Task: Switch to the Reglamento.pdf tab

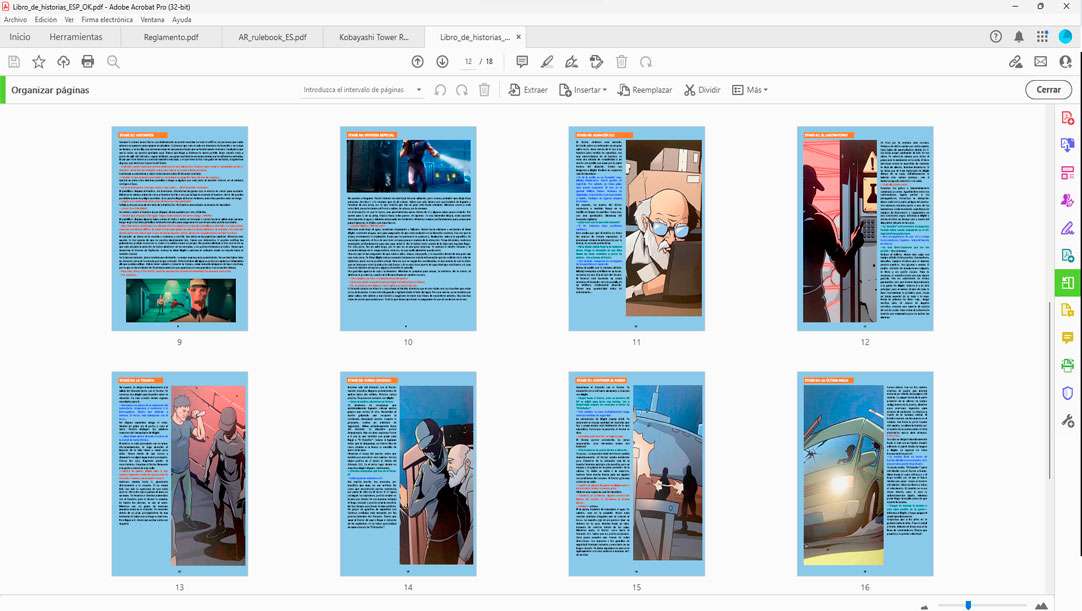Action: pyautogui.click(x=171, y=37)
